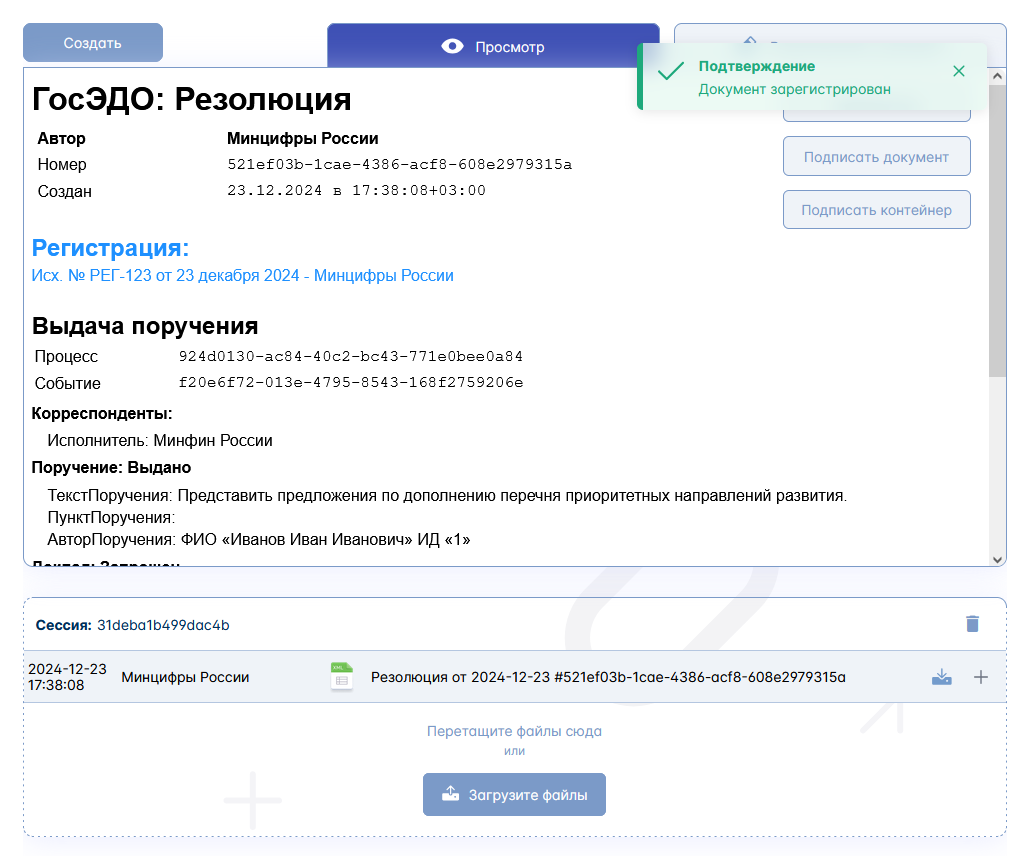Click the document number 521ef03b-1cae-4386-acf8-608e2979315a
The height and width of the screenshot is (856, 1026).
click(x=400, y=164)
